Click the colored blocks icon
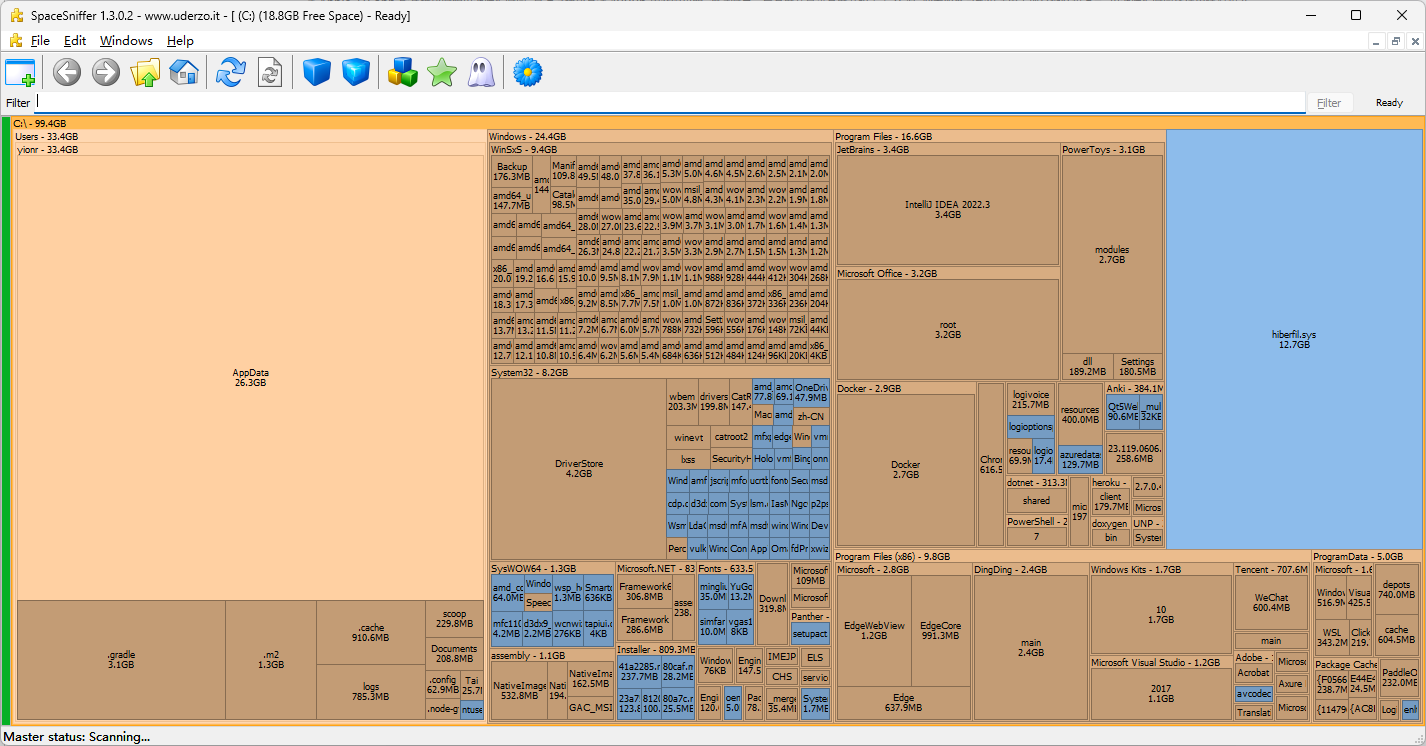Viewport: 1426px width, 746px height. coord(403,72)
